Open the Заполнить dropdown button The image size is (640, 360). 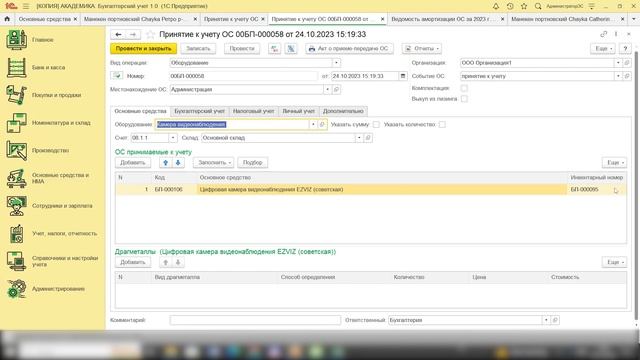point(214,162)
